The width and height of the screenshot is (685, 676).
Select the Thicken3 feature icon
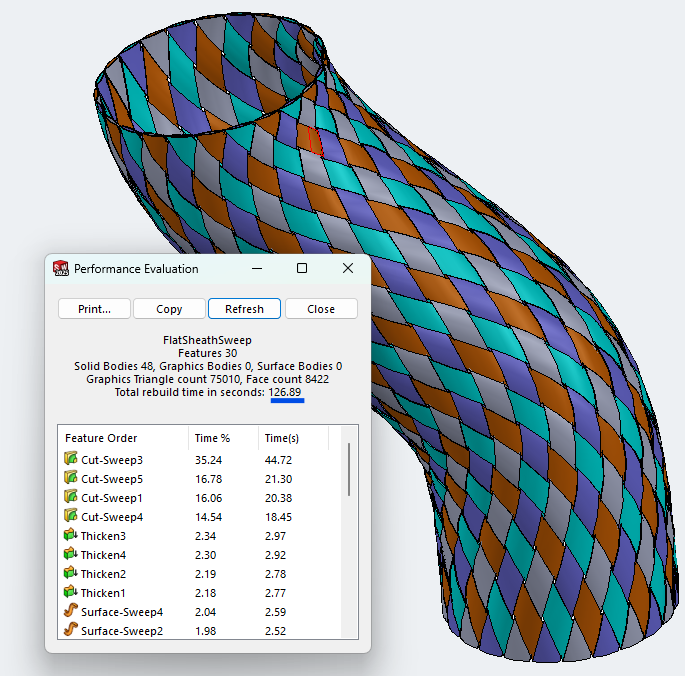pyautogui.click(x=70, y=536)
